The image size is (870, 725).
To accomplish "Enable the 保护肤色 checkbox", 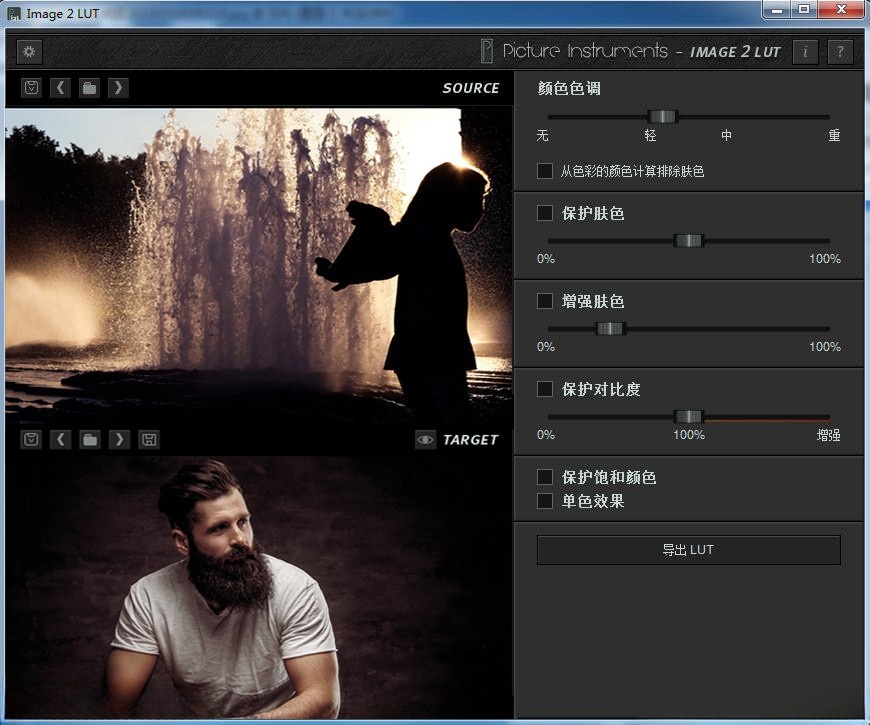I will [545, 213].
